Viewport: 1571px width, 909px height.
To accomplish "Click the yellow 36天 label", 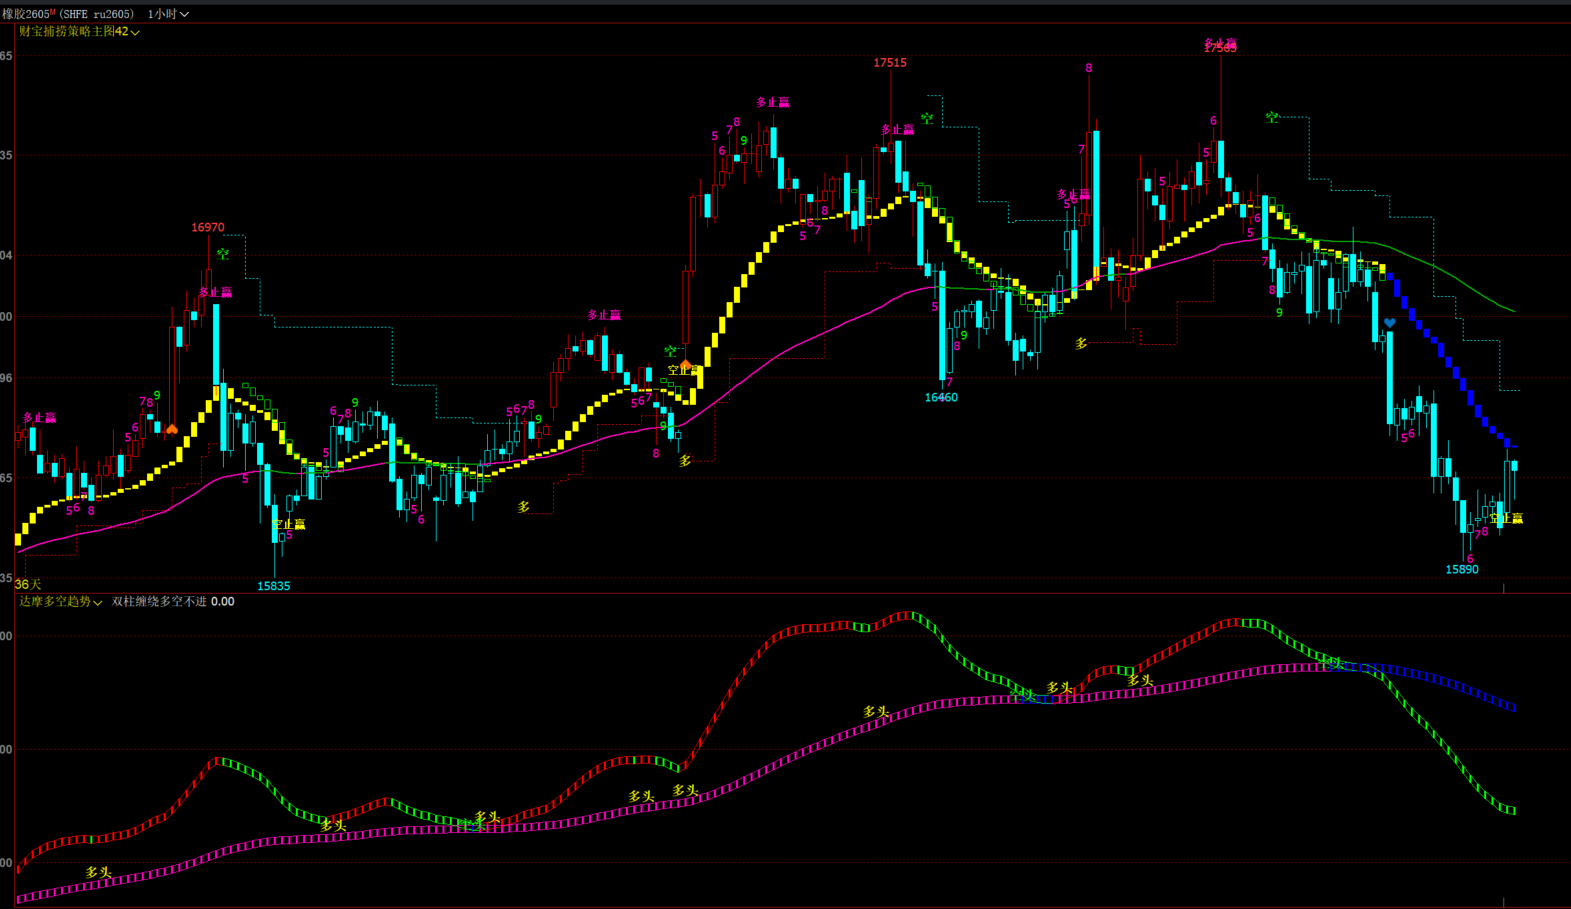I will [x=28, y=584].
